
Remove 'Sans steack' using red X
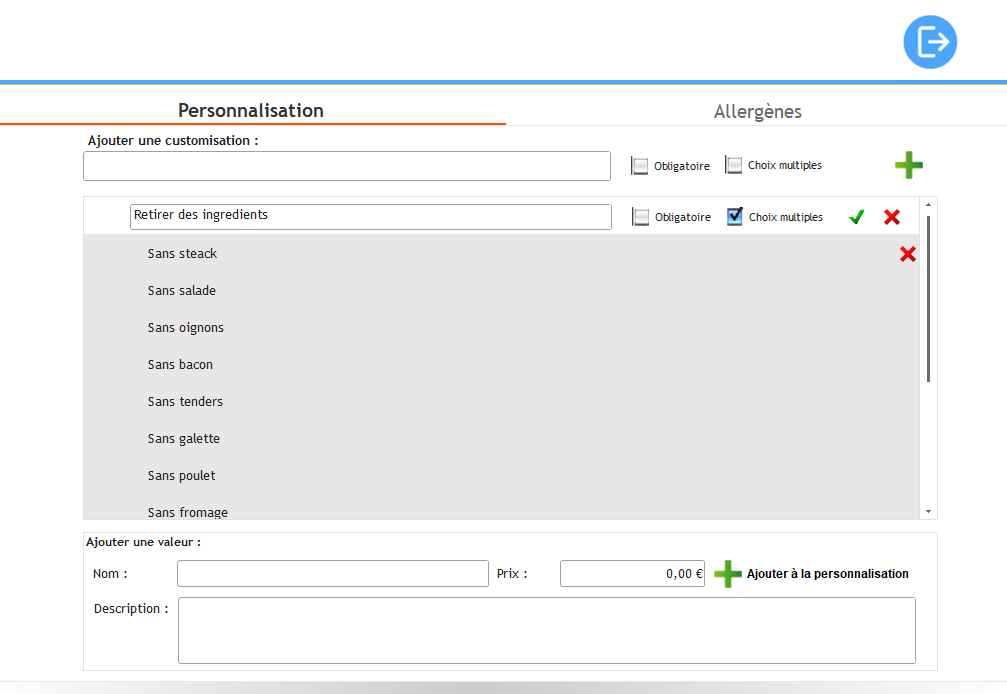[907, 254]
